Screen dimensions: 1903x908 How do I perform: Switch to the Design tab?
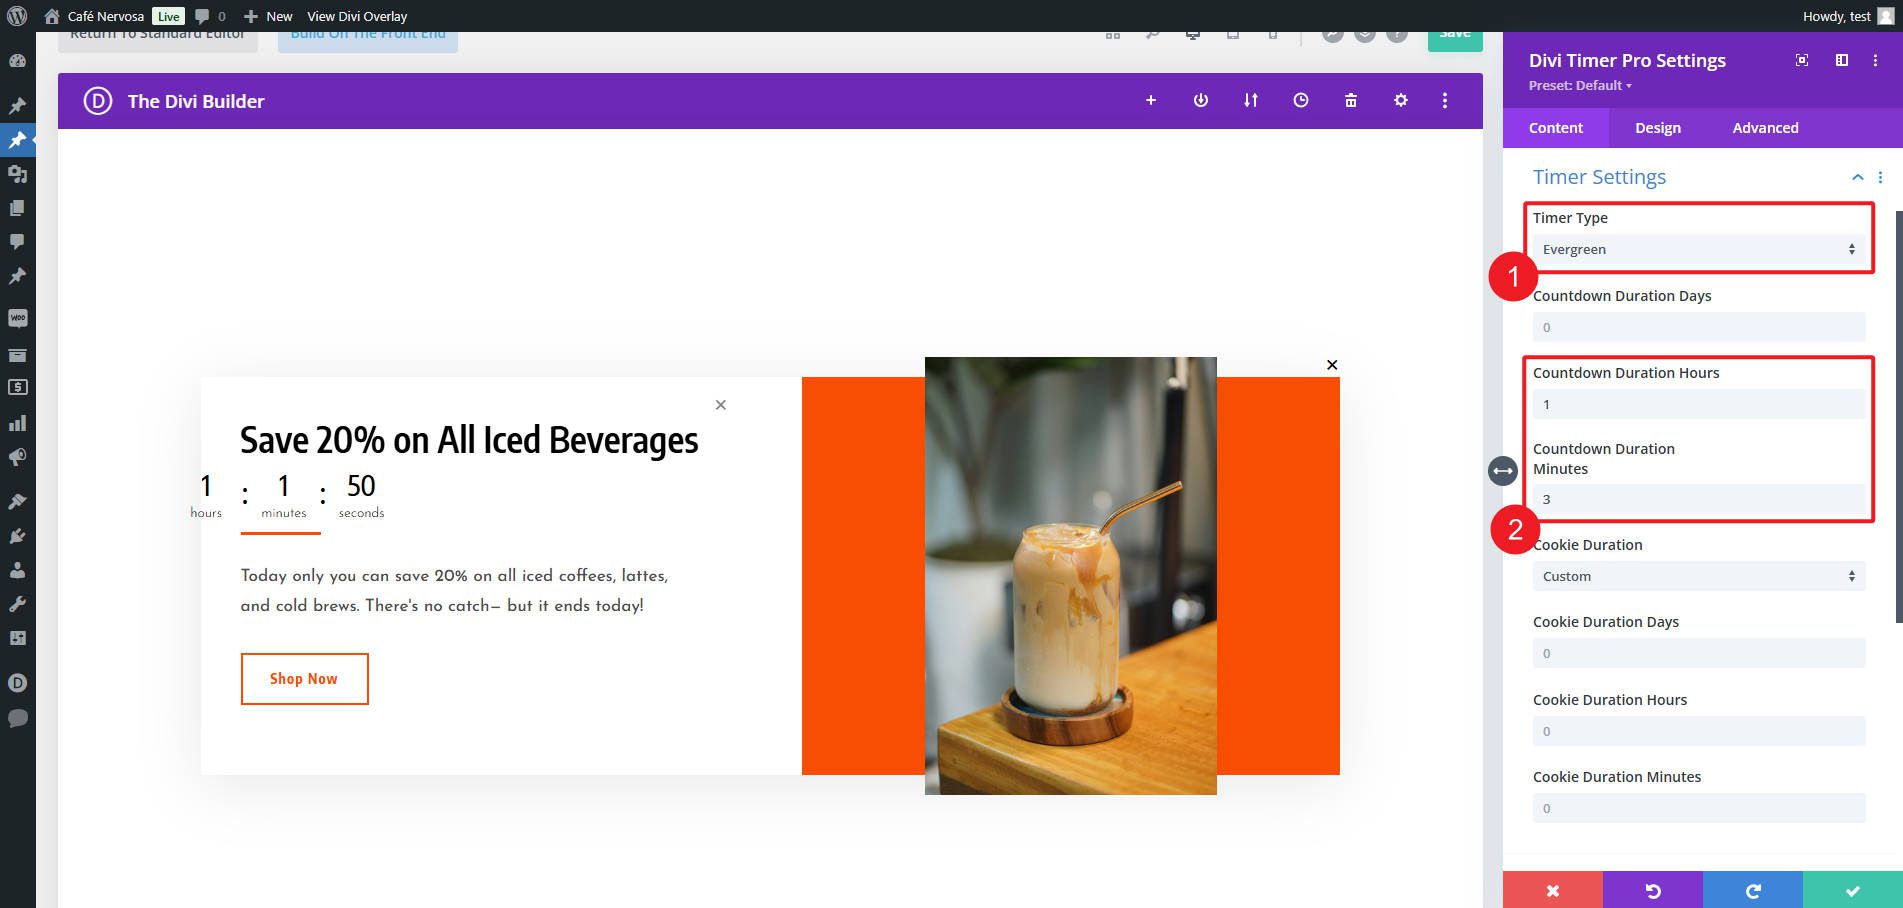(1658, 128)
